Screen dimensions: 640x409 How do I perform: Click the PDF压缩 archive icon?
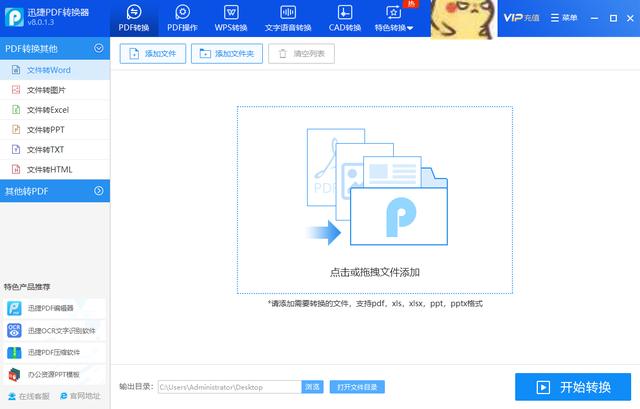click(14, 352)
